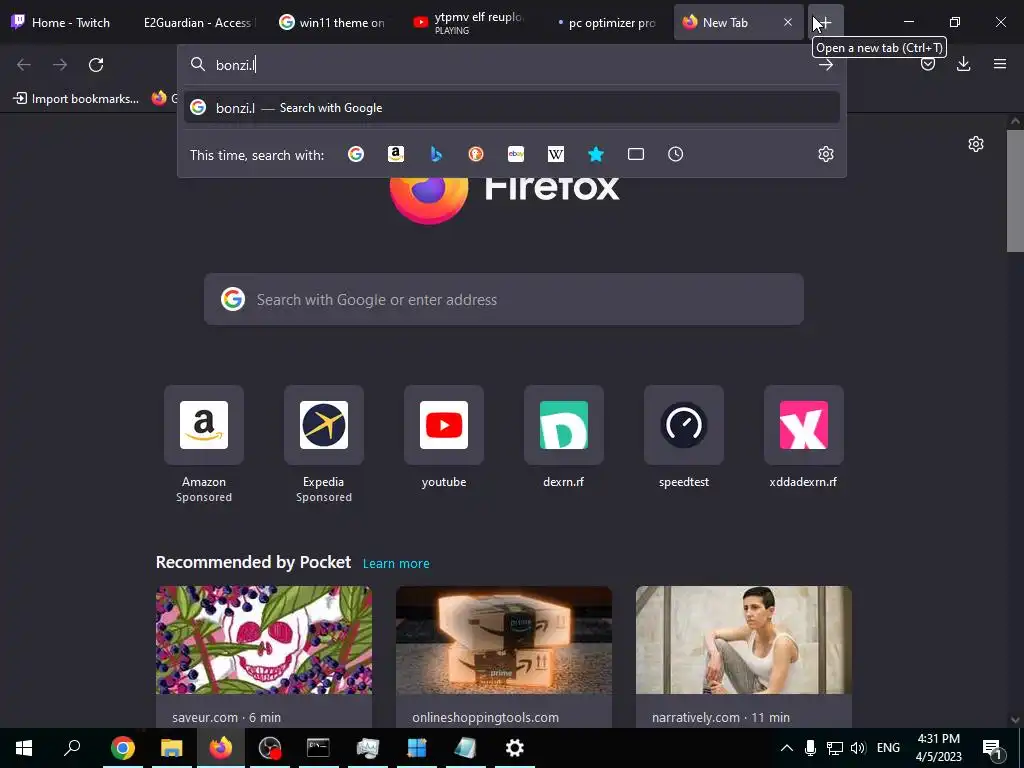Open taskbar Search magnifier
The width and height of the screenshot is (1024, 768).
coord(72,748)
